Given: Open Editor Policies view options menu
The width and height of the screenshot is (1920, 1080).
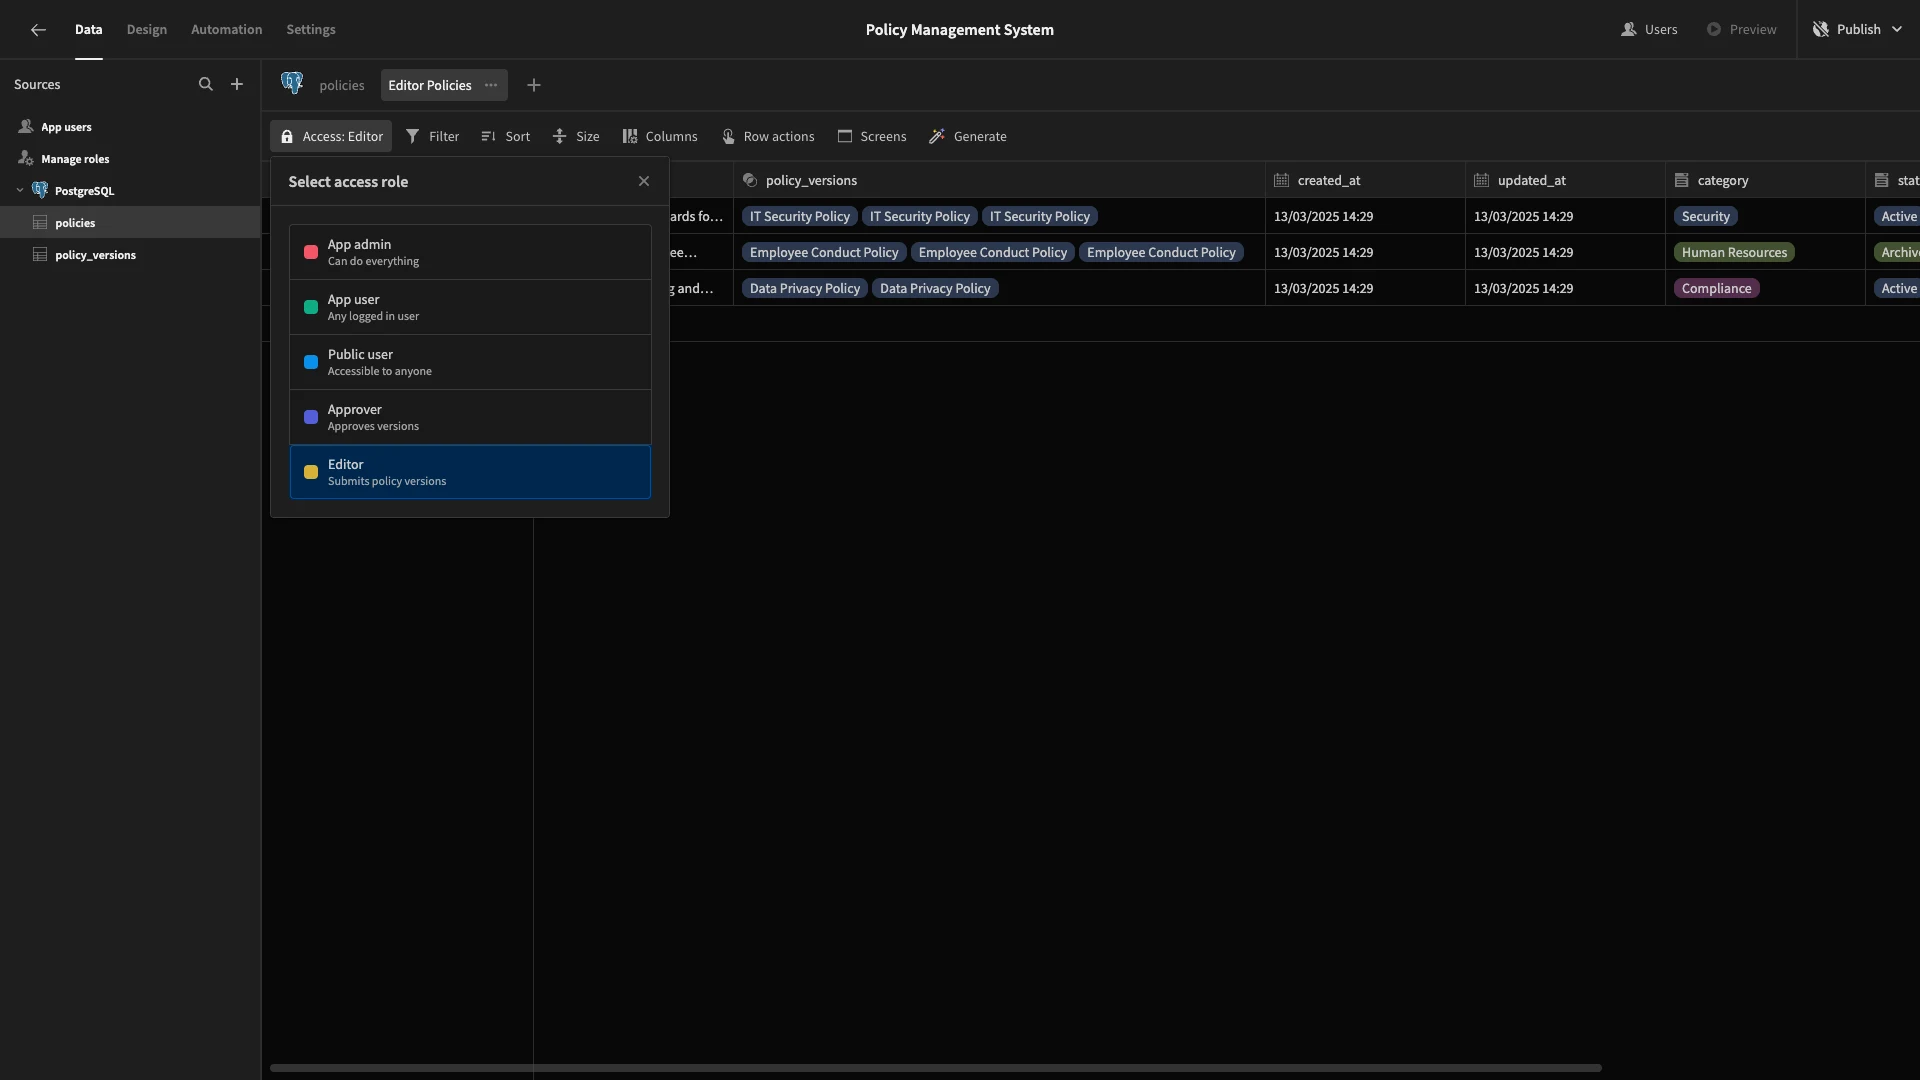Looking at the screenshot, I should [491, 86].
